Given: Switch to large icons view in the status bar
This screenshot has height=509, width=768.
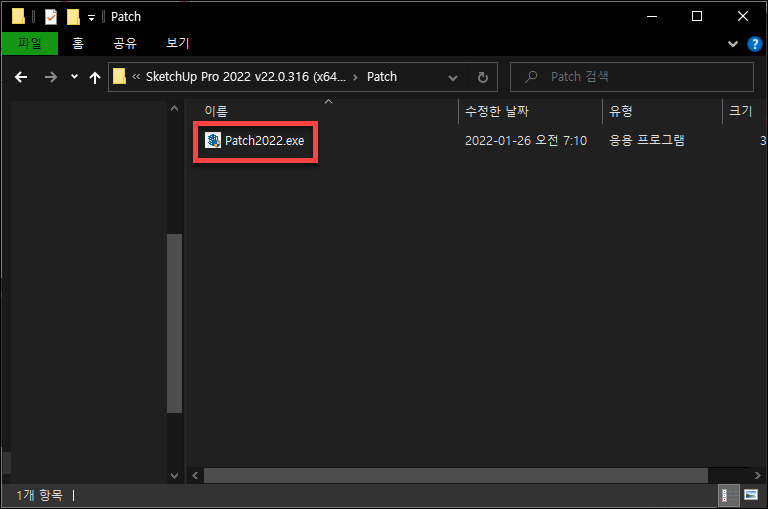Looking at the screenshot, I should click(x=751, y=495).
